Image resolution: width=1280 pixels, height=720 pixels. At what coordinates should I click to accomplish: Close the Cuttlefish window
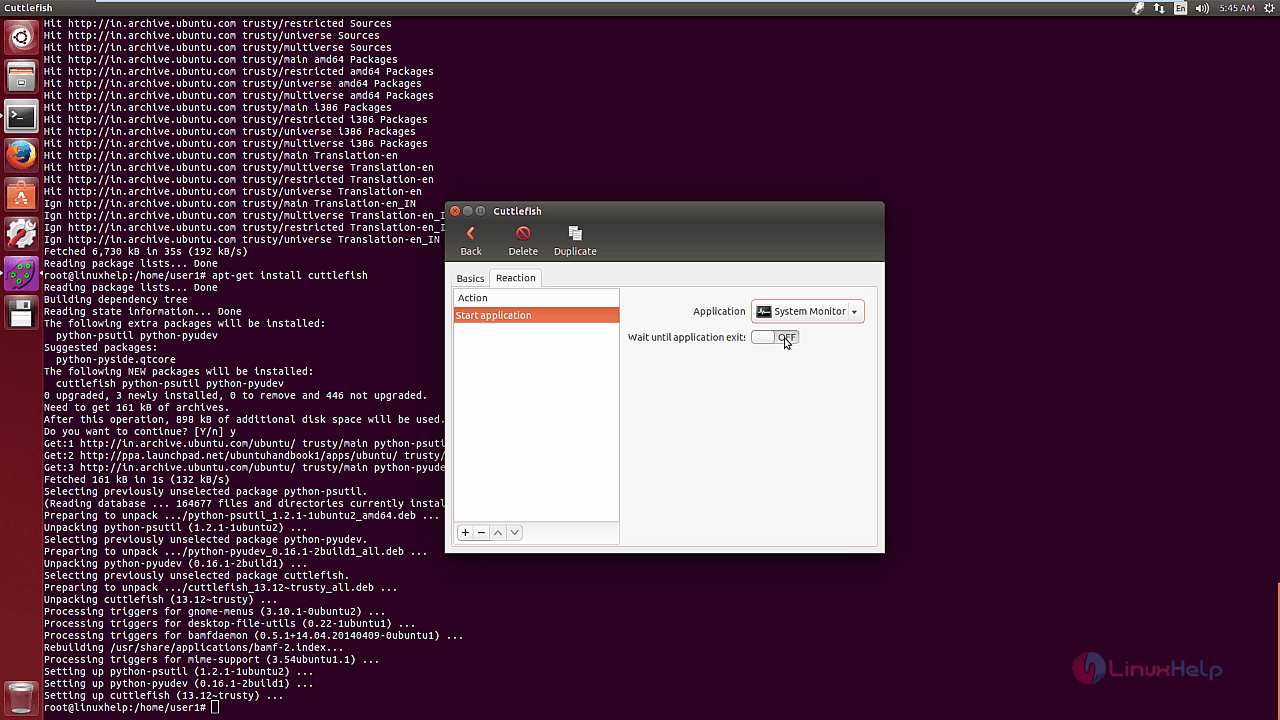pos(455,211)
